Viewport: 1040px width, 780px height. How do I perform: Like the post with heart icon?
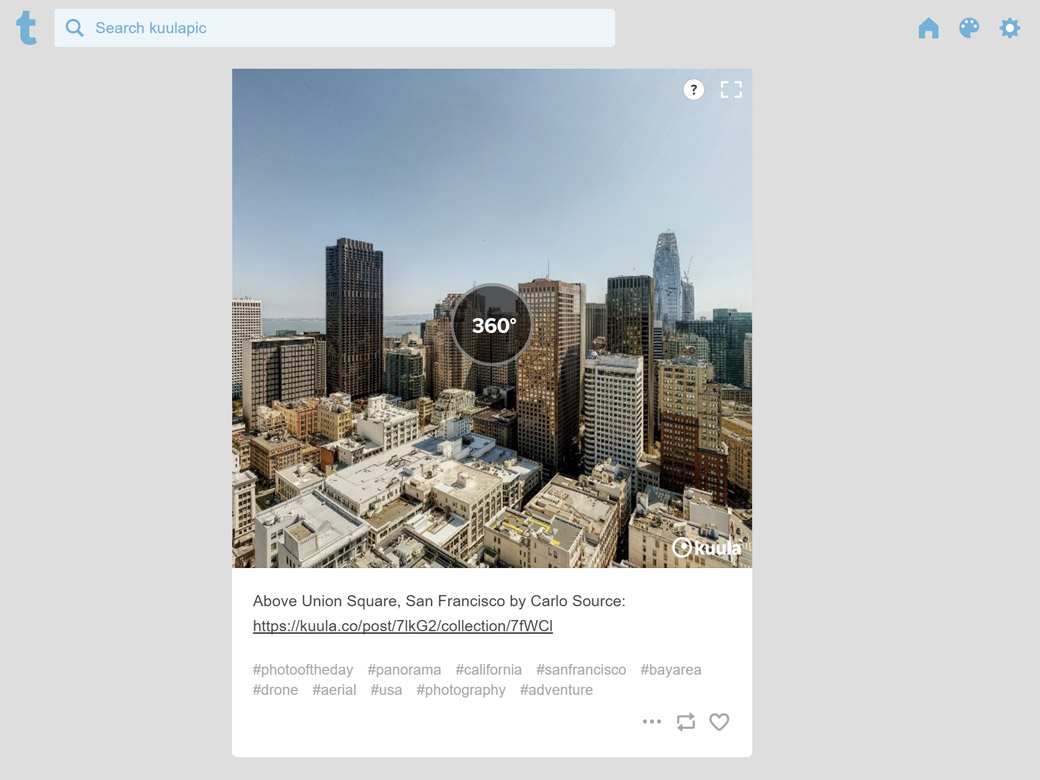pyautogui.click(x=719, y=722)
